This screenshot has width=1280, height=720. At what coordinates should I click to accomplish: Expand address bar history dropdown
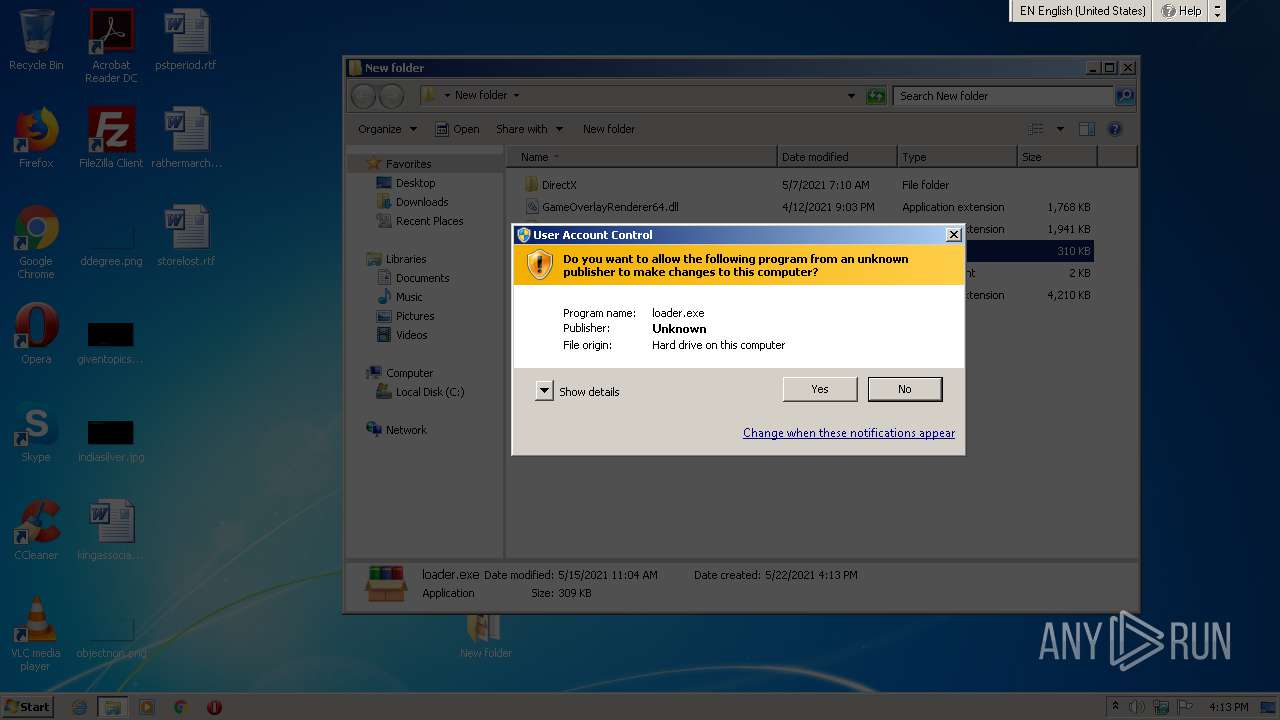click(851, 96)
